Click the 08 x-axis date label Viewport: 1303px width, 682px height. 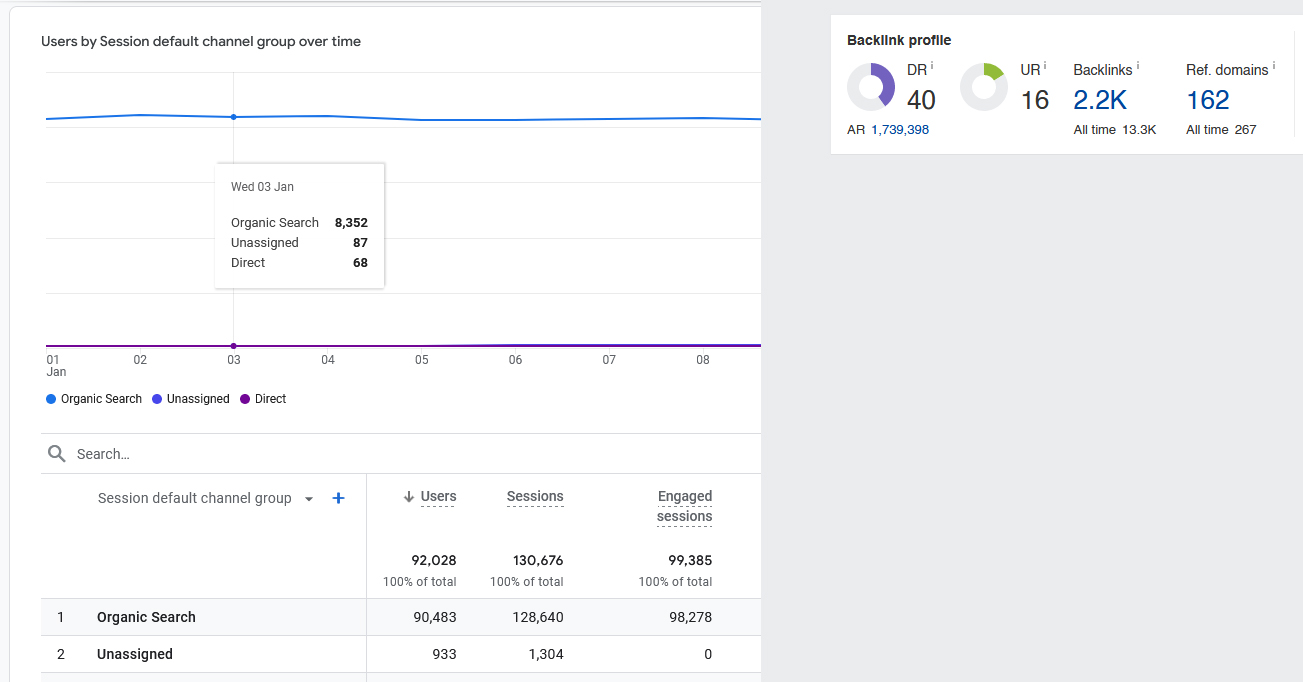(703, 360)
